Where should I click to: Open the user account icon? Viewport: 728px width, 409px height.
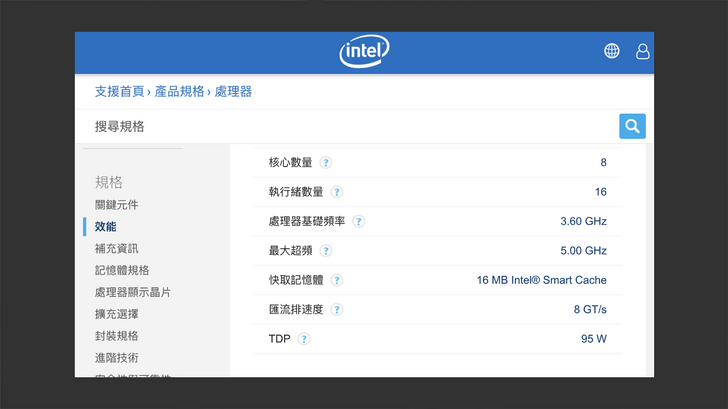pyautogui.click(x=642, y=51)
